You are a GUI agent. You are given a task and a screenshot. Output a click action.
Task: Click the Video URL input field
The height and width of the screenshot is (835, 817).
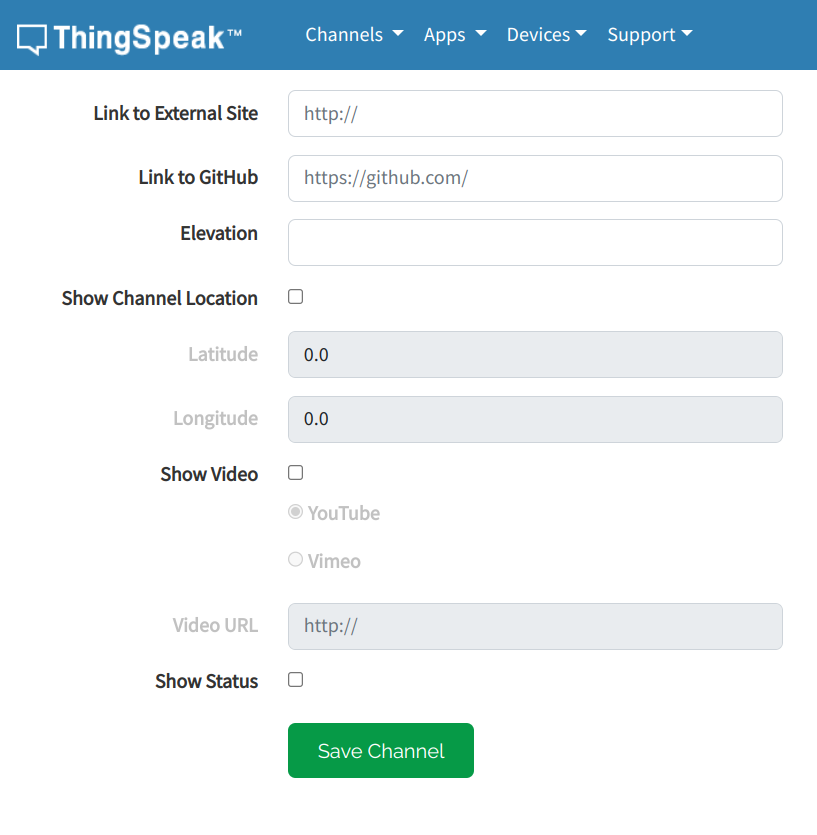click(x=535, y=626)
